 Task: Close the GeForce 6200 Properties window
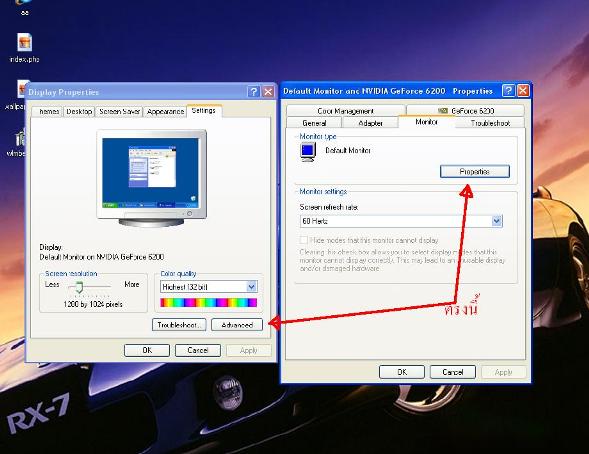click(x=523, y=90)
